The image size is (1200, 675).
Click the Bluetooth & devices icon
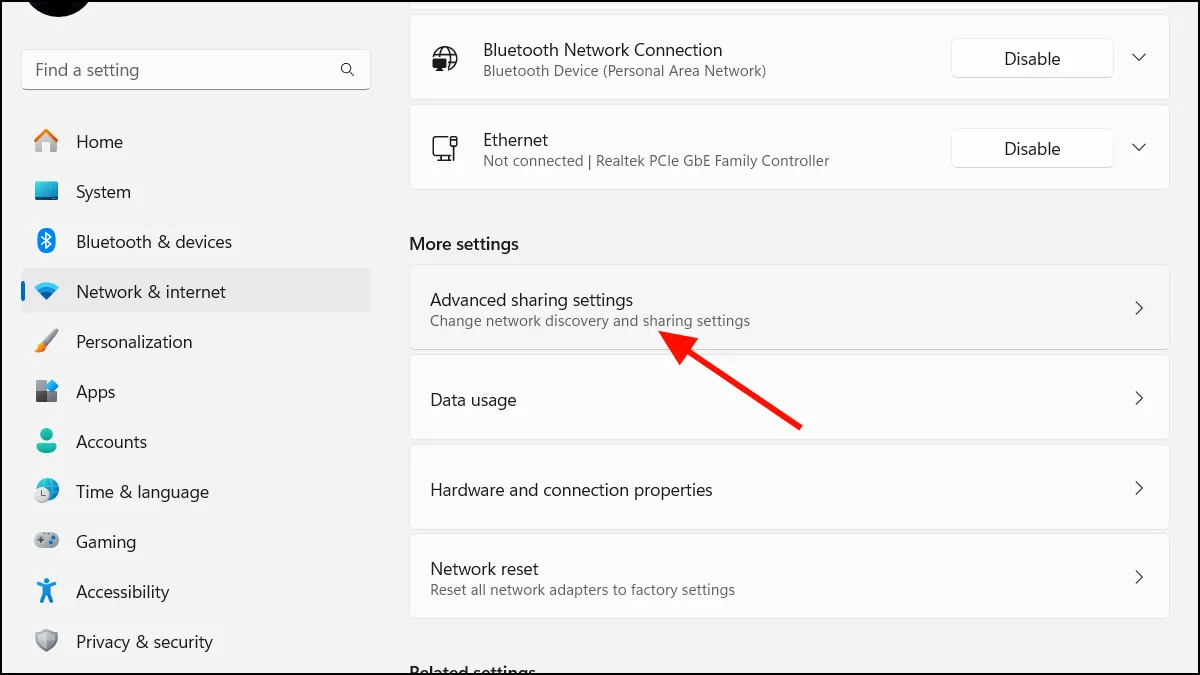click(x=46, y=242)
